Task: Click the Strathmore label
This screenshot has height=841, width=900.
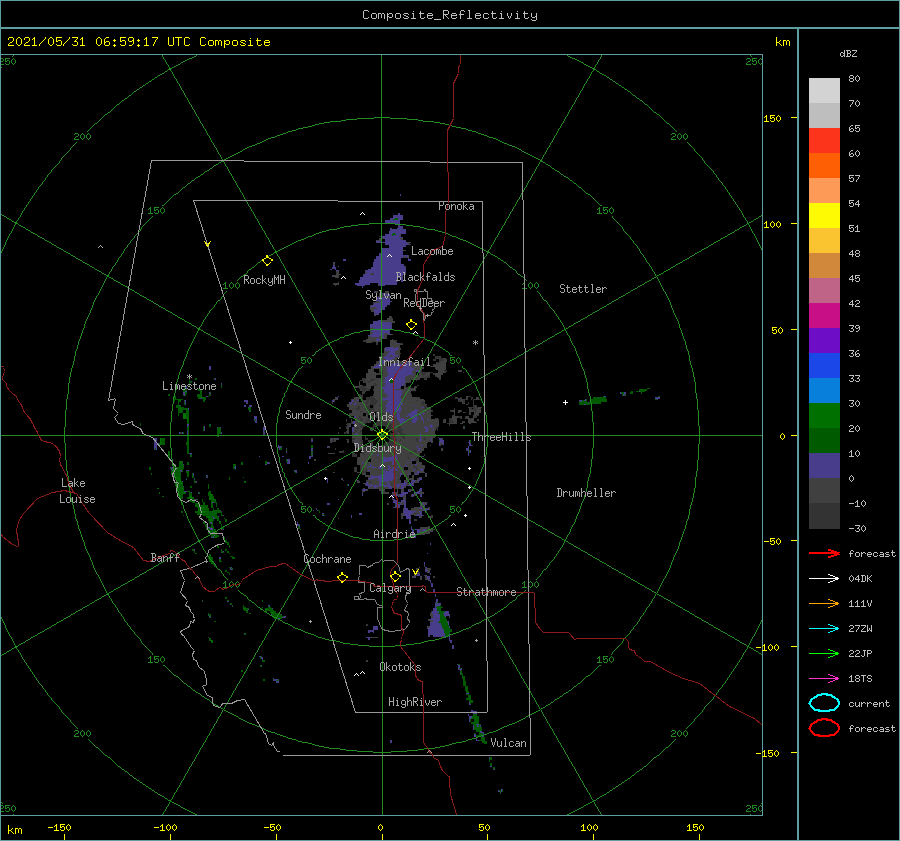Action: tap(486, 592)
